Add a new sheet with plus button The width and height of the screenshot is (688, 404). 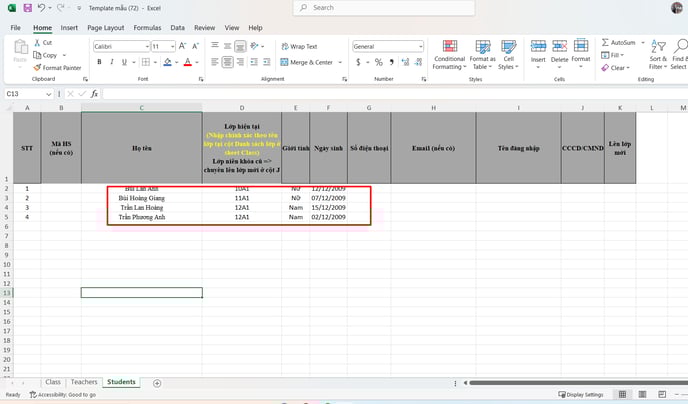[157, 383]
